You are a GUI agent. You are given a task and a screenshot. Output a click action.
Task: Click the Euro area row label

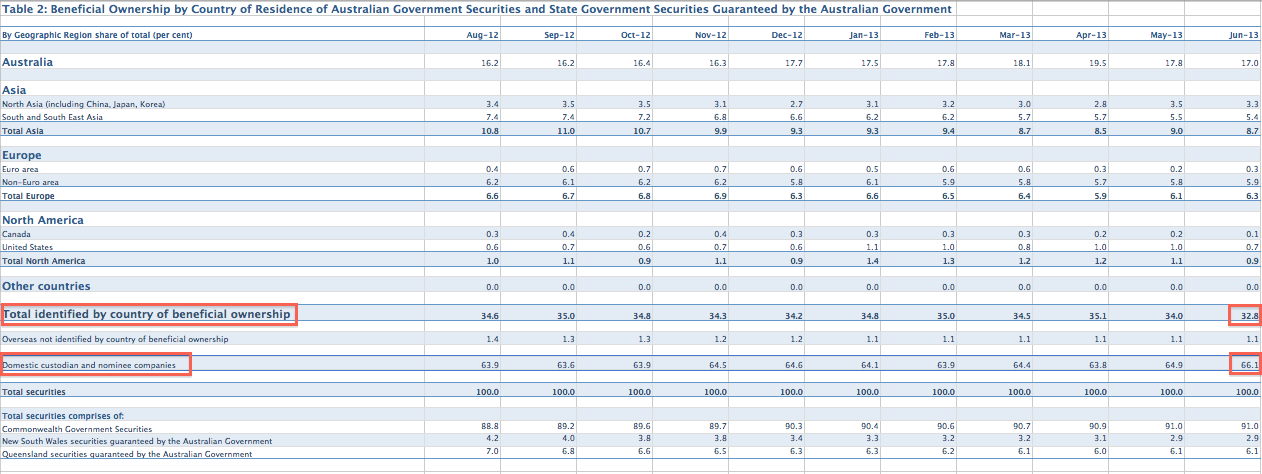tap(21, 169)
